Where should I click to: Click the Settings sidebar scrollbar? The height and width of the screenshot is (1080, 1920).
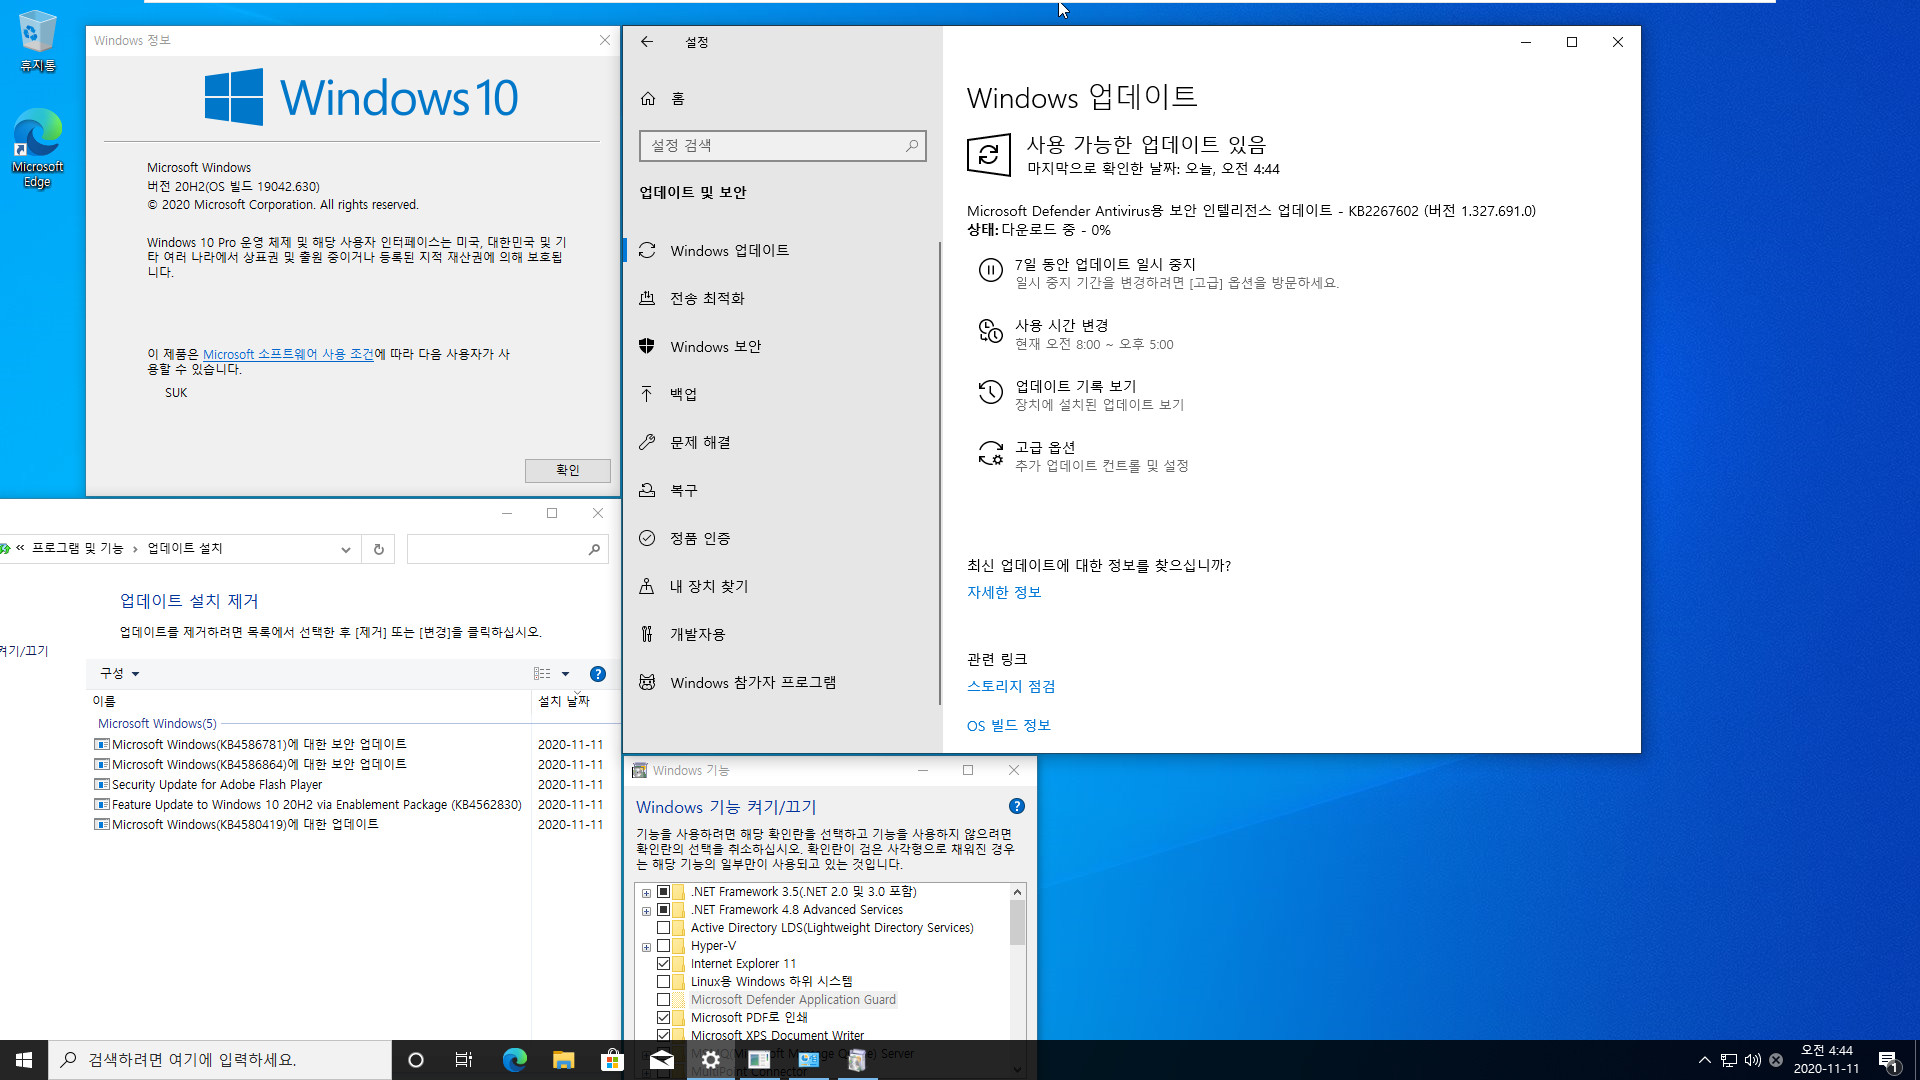[939, 473]
